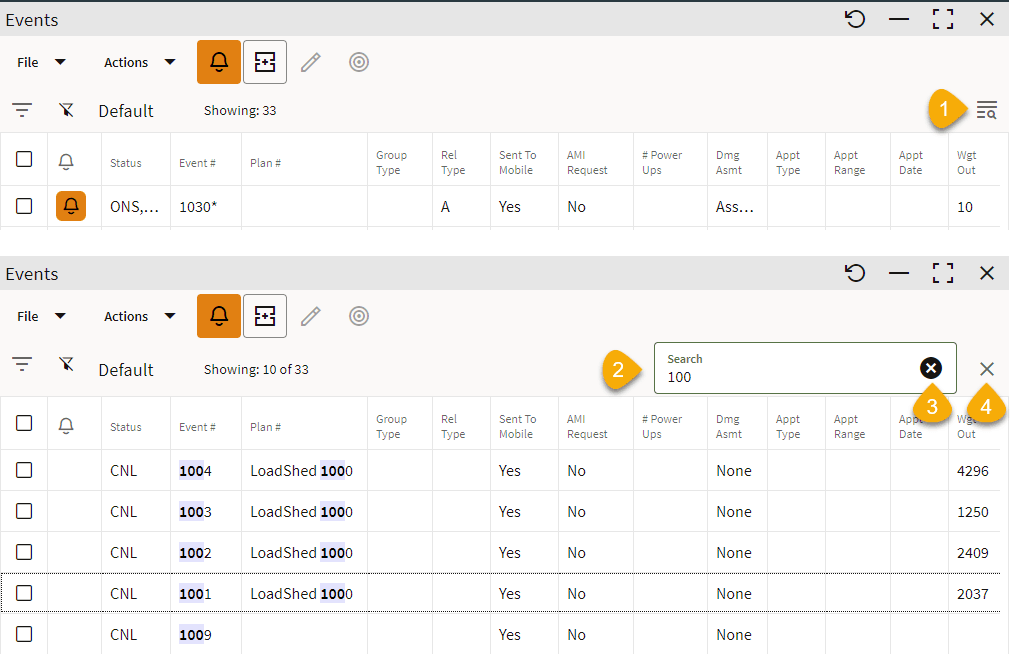This screenshot has width=1010, height=654.
Task: Click the filter icon below the toolbar
Action: [22, 110]
